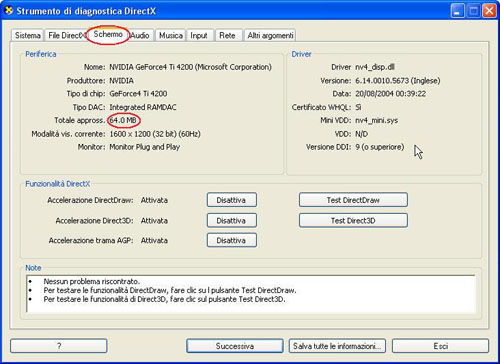Go to the Audio tab

click(140, 35)
